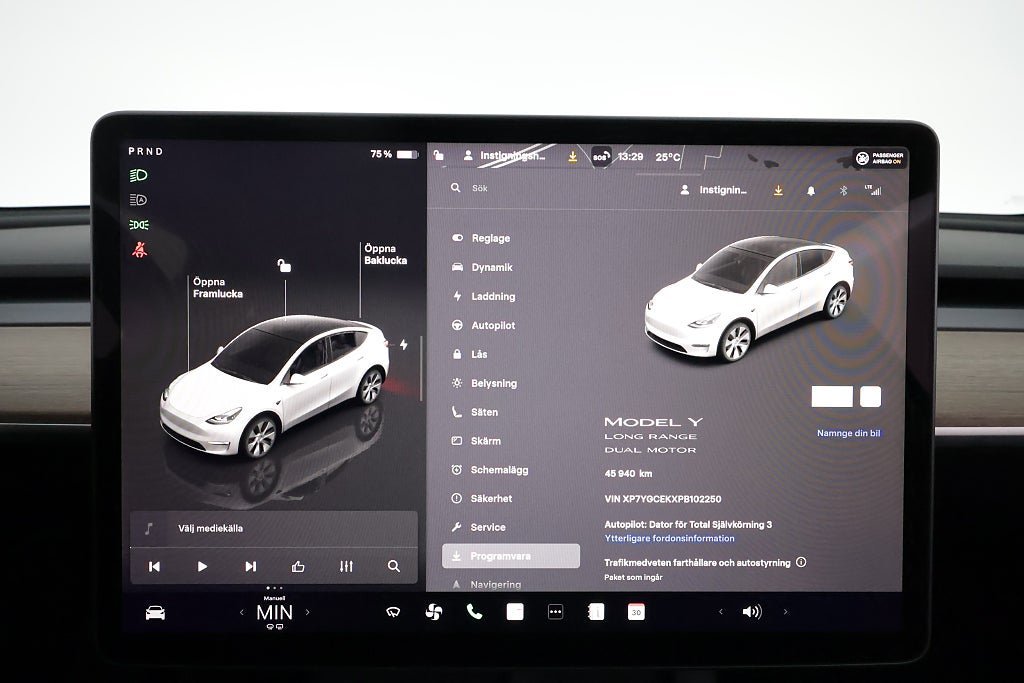Open notifications bell icon

click(x=810, y=191)
